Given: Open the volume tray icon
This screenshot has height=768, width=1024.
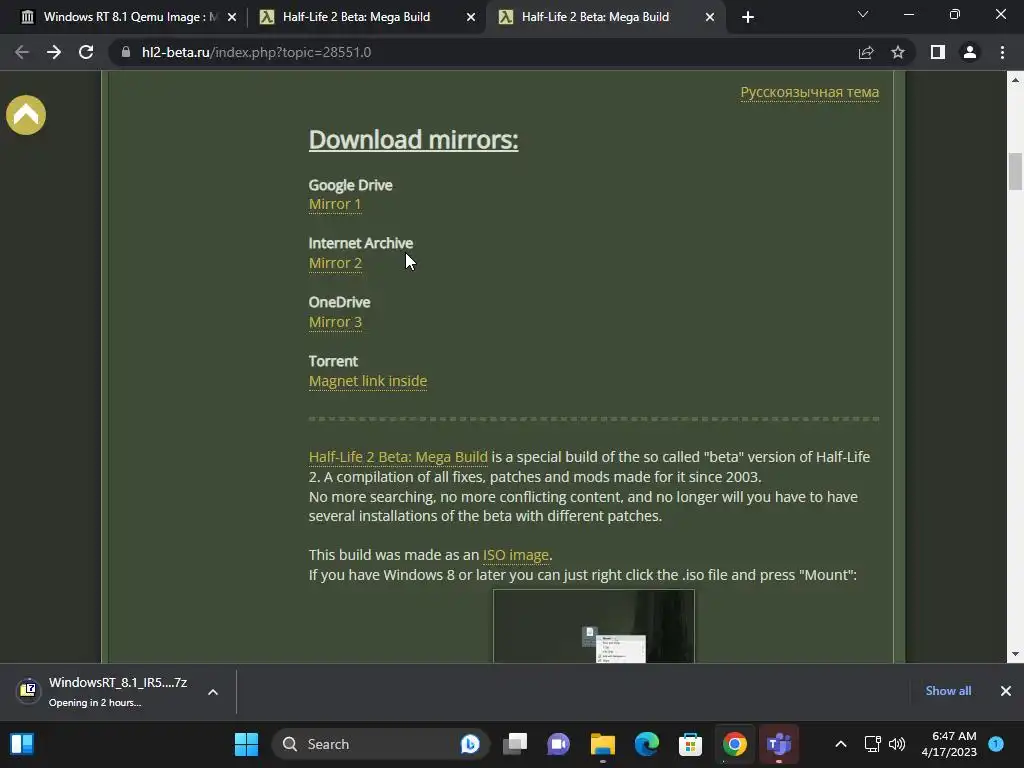Looking at the screenshot, I should point(897,744).
